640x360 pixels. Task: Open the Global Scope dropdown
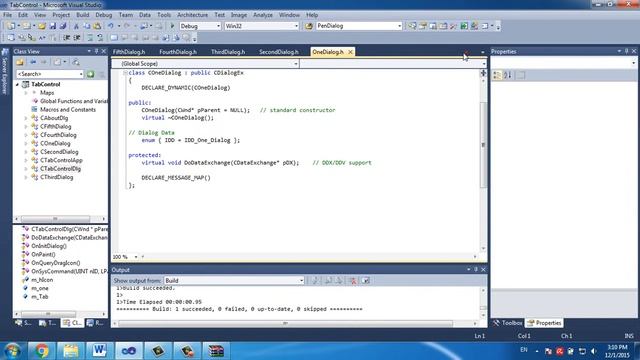[x=296, y=64]
